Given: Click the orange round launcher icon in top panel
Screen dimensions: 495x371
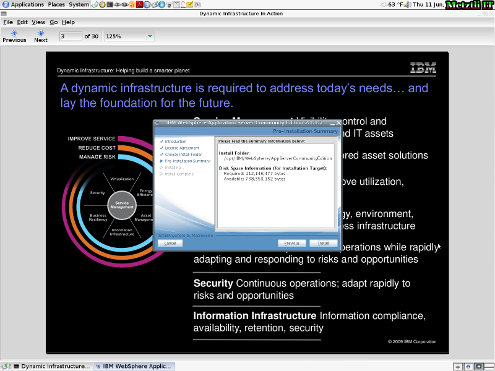Looking at the screenshot, I should pyautogui.click(x=132, y=5).
